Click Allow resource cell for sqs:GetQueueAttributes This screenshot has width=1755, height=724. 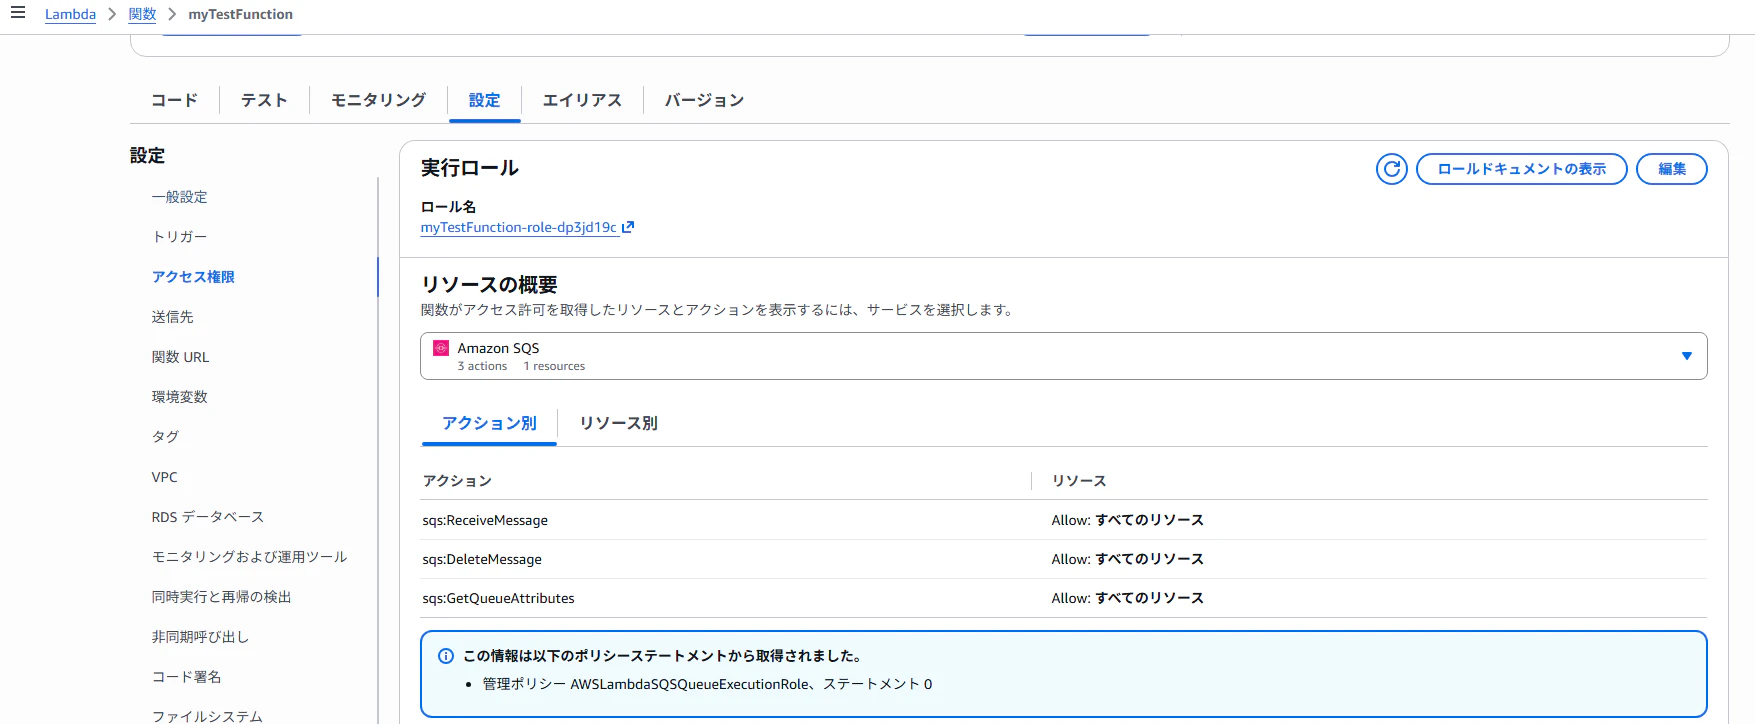coord(1128,598)
